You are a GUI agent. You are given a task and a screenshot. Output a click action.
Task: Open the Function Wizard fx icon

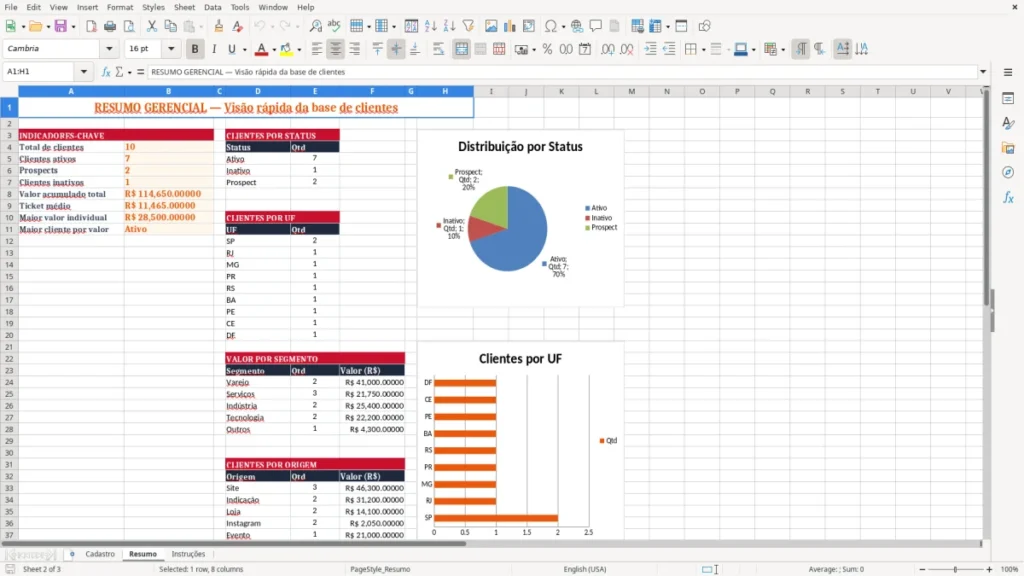[x=106, y=72]
